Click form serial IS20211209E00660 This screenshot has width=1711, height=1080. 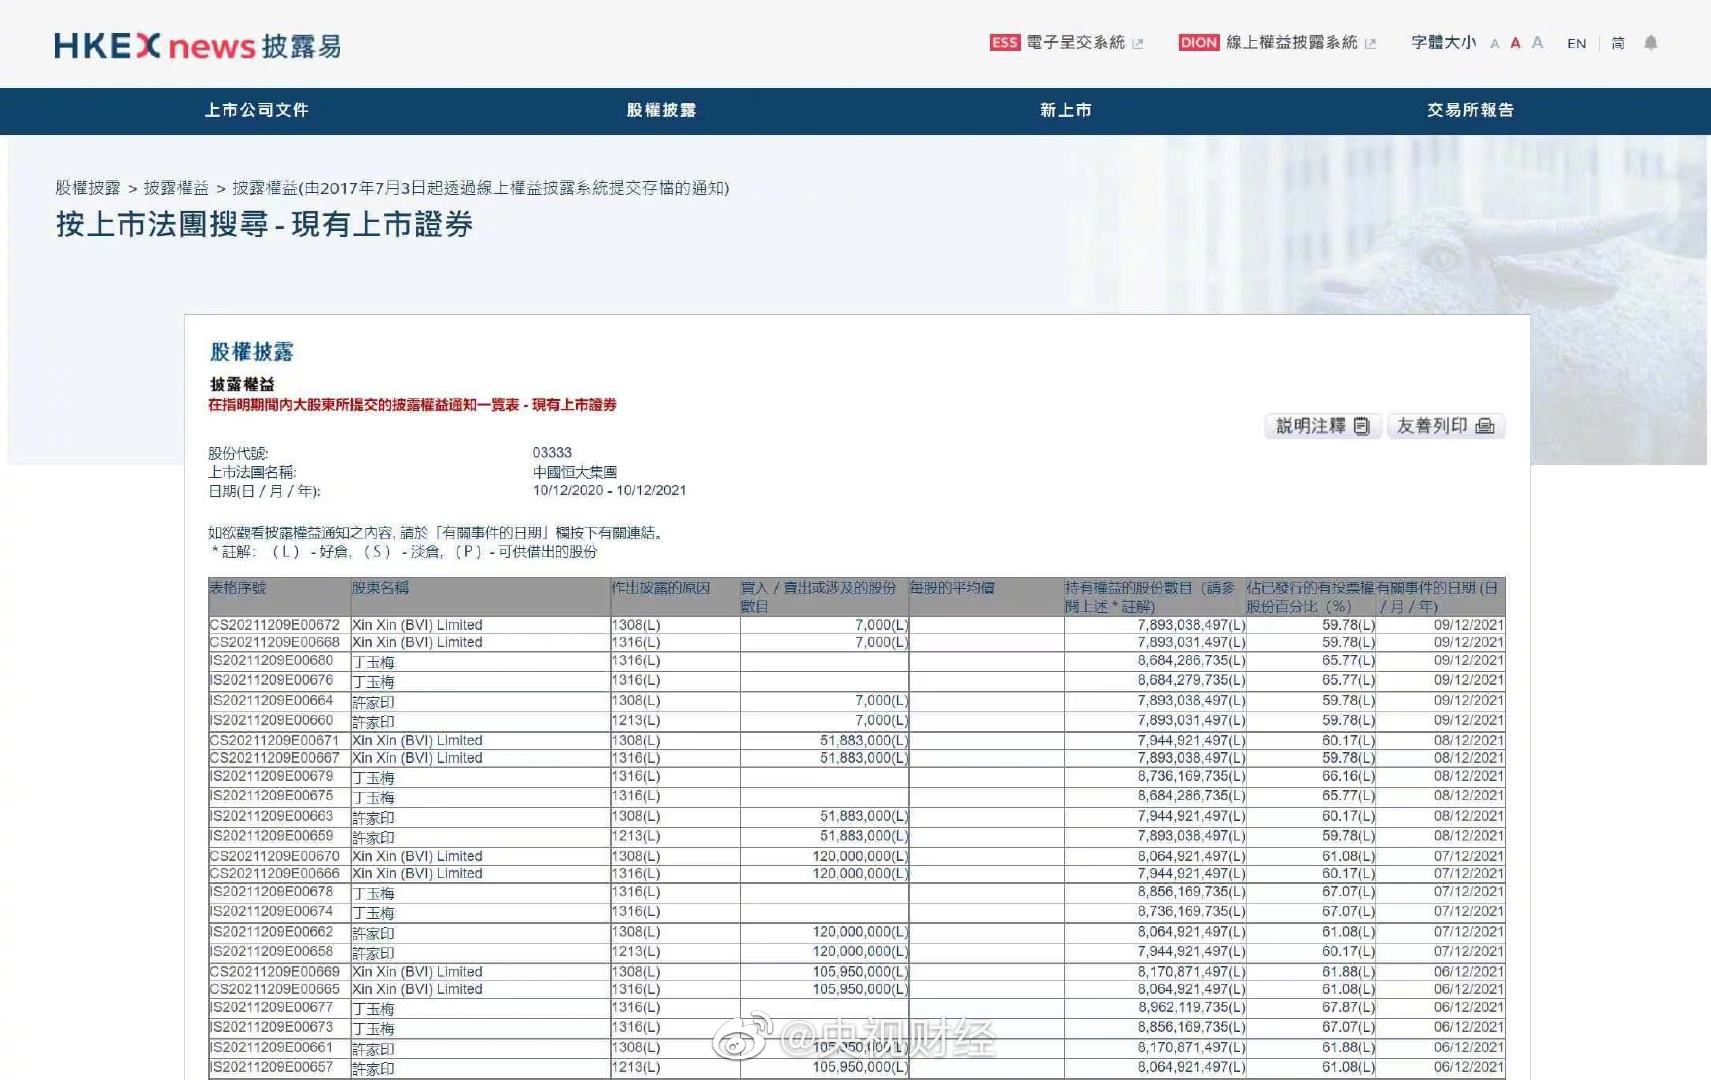(271, 720)
